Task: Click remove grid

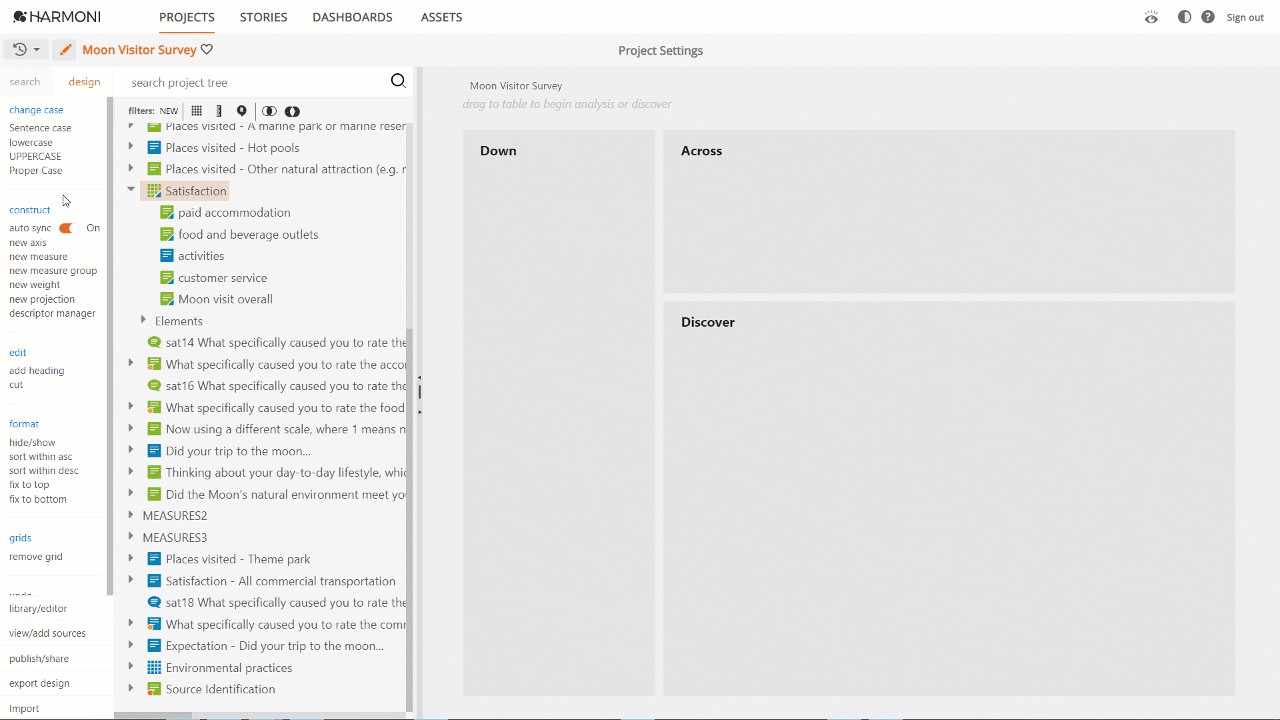Action: click(36, 556)
